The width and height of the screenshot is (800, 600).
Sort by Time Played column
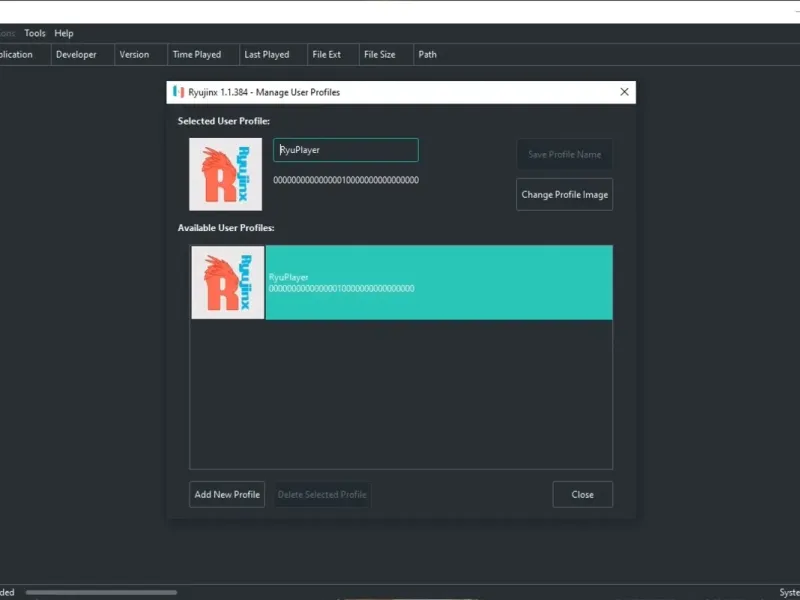[x=203, y=55]
